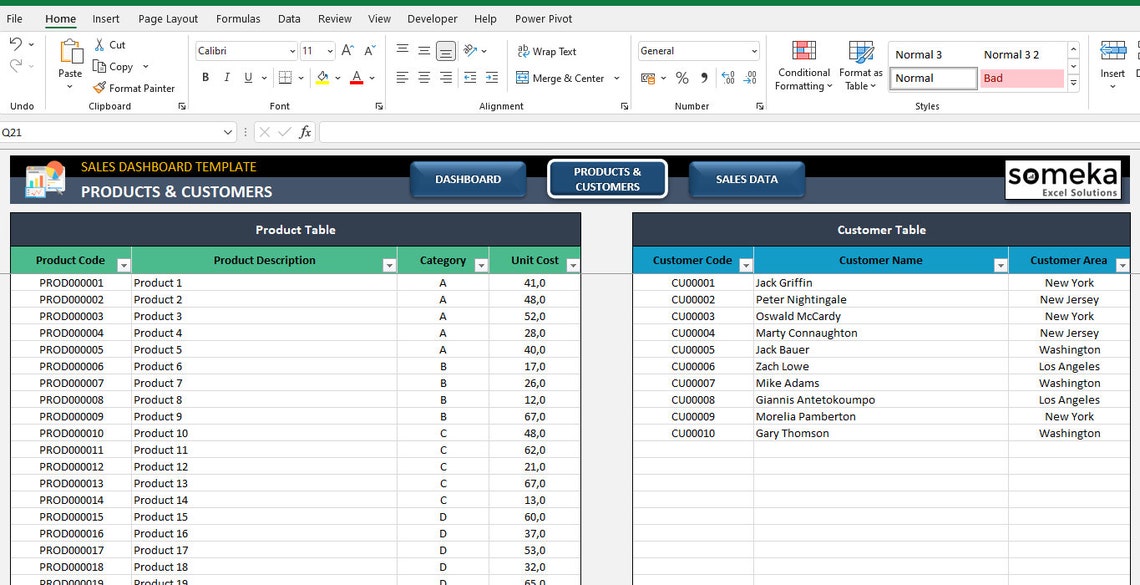Viewport: 1140px width, 585px height.
Task: Open the Product Code filter dropdown
Action: (122, 261)
